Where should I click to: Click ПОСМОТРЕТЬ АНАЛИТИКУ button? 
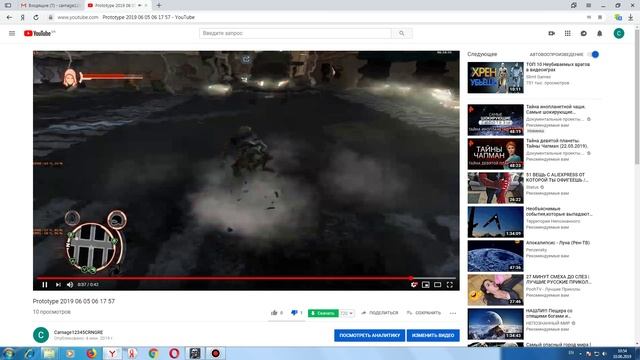tap(369, 335)
